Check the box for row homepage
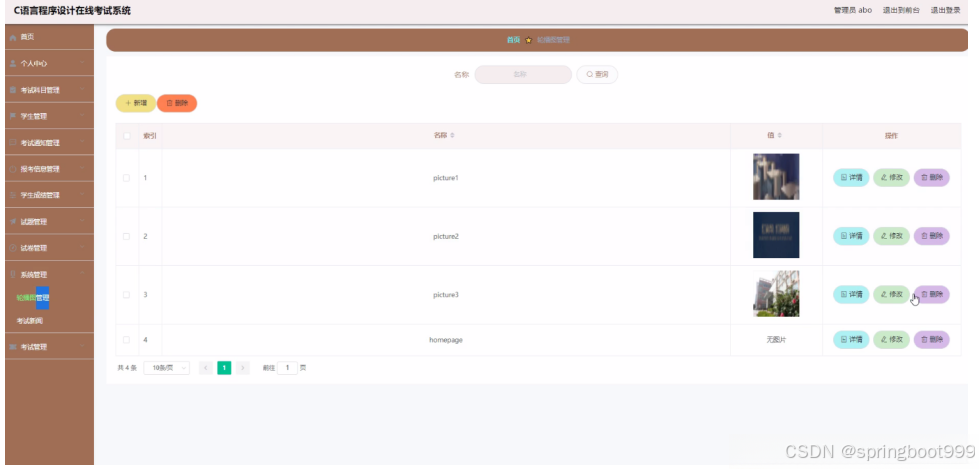Viewport: 979px width, 469px height. click(x=127, y=340)
